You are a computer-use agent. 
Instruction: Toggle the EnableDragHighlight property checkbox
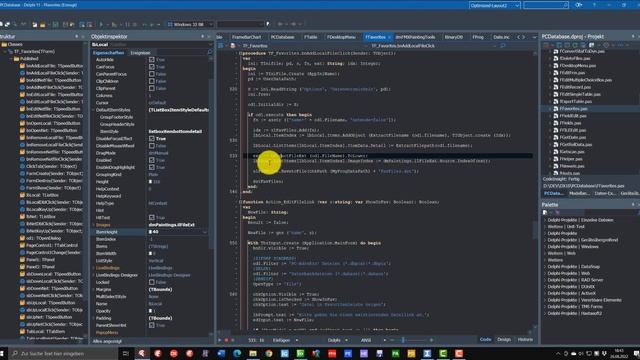pyautogui.click(x=151, y=167)
